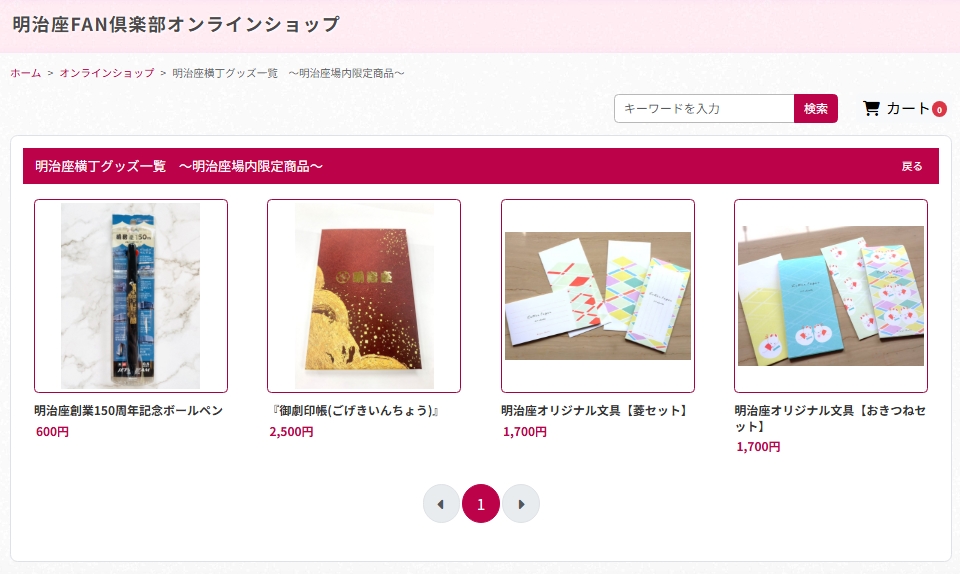Click the カート text label
Screen dimensions: 960x574
point(908,108)
